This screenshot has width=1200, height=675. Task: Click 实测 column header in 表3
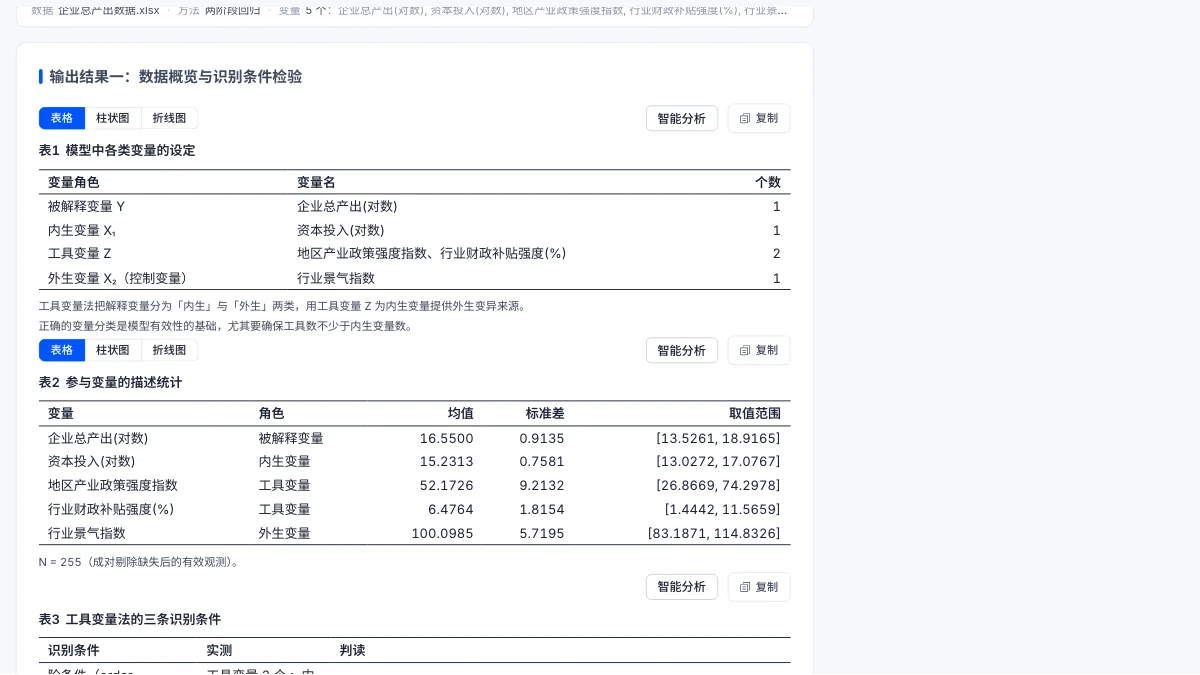[x=219, y=650]
